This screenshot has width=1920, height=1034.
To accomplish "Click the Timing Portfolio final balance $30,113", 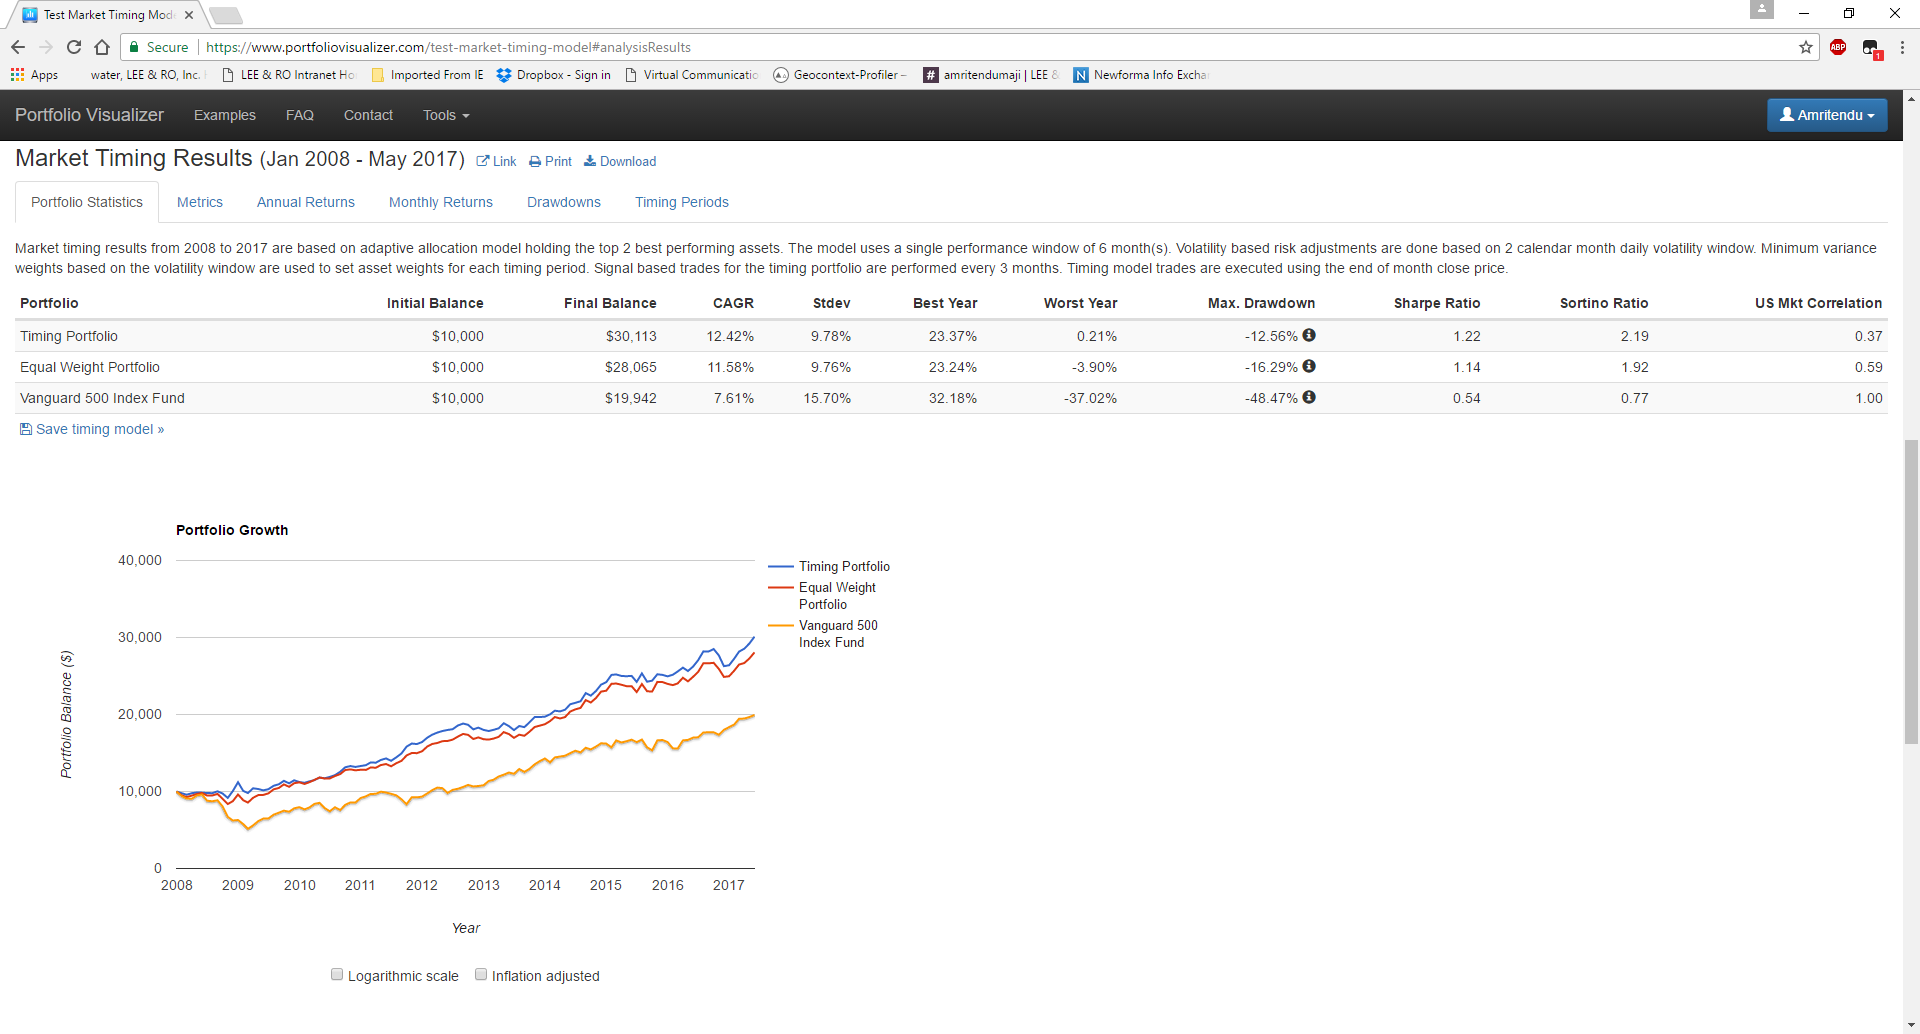I will click(x=631, y=336).
